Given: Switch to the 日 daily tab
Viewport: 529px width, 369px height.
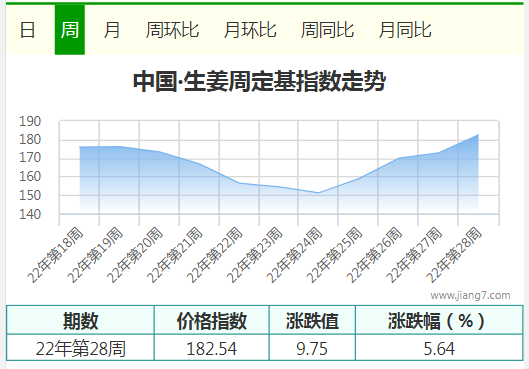Looking at the screenshot, I should click(x=27, y=30).
